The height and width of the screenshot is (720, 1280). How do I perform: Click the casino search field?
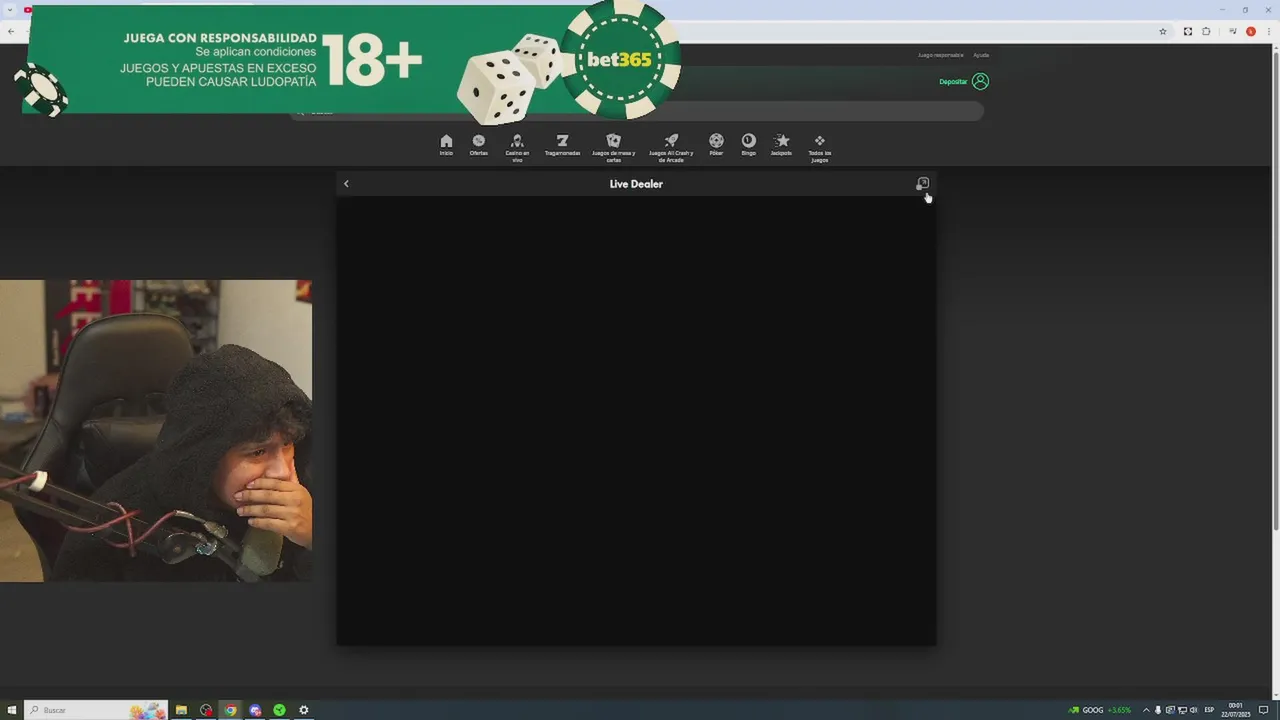click(637, 111)
